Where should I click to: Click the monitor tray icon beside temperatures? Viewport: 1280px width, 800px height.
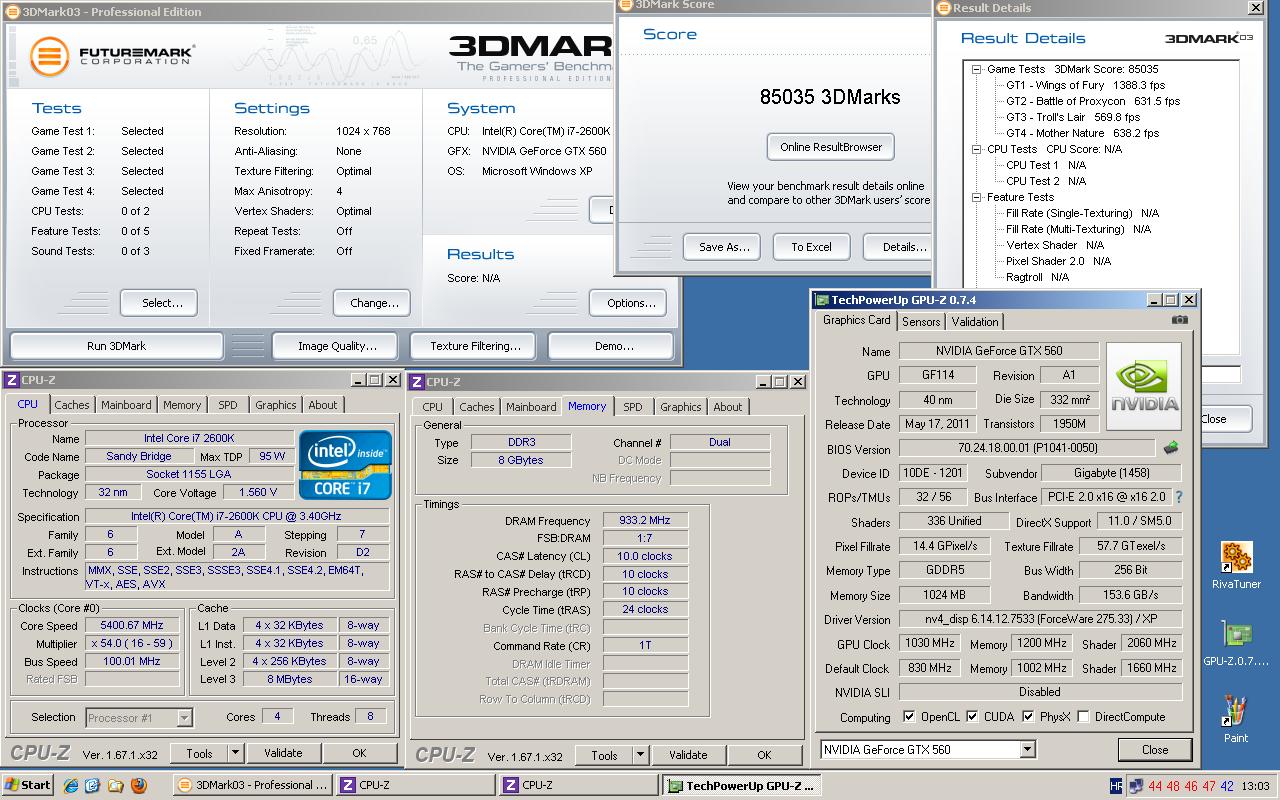click(x=1135, y=786)
